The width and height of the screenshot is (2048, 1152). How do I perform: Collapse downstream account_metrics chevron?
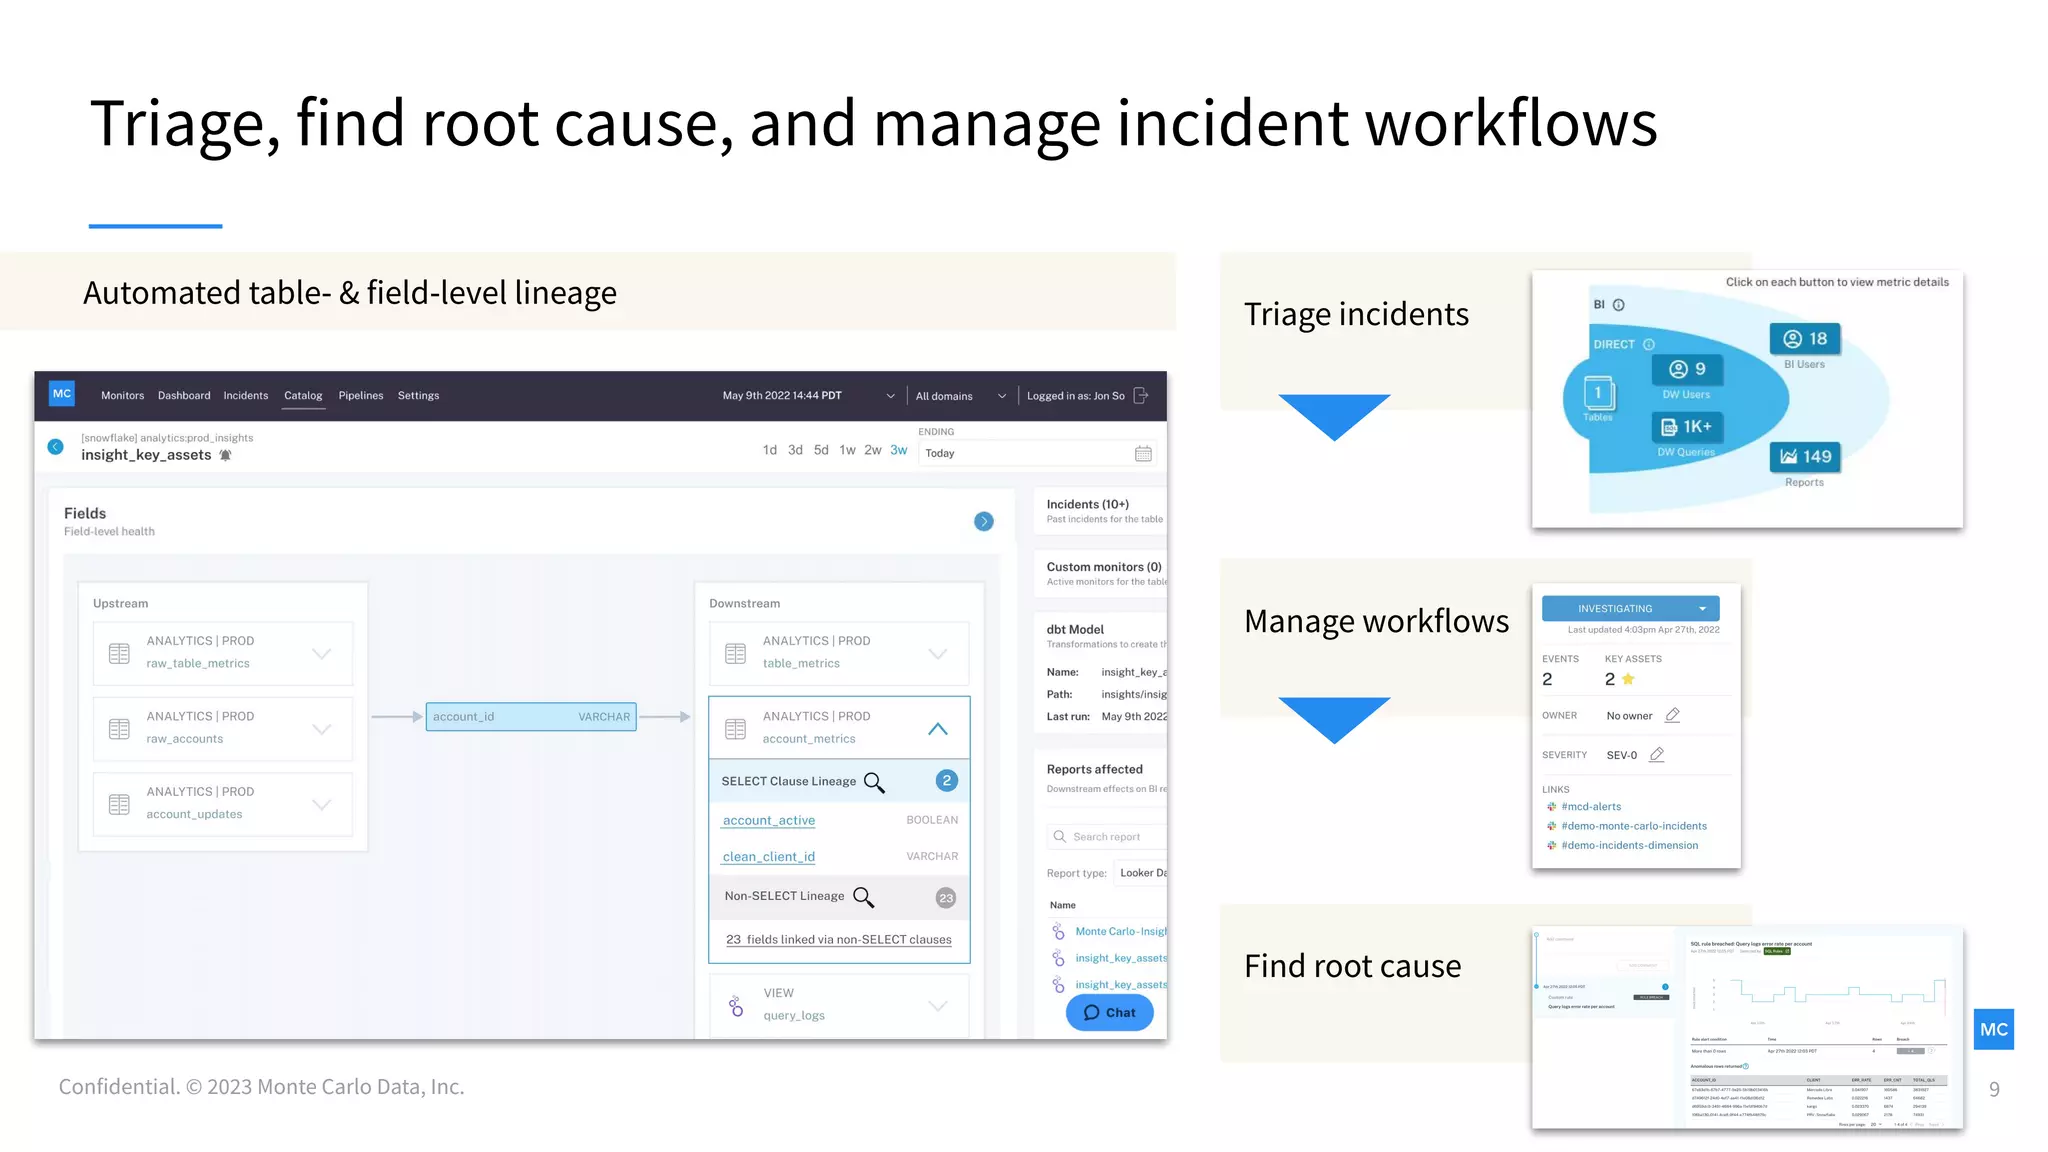click(937, 729)
